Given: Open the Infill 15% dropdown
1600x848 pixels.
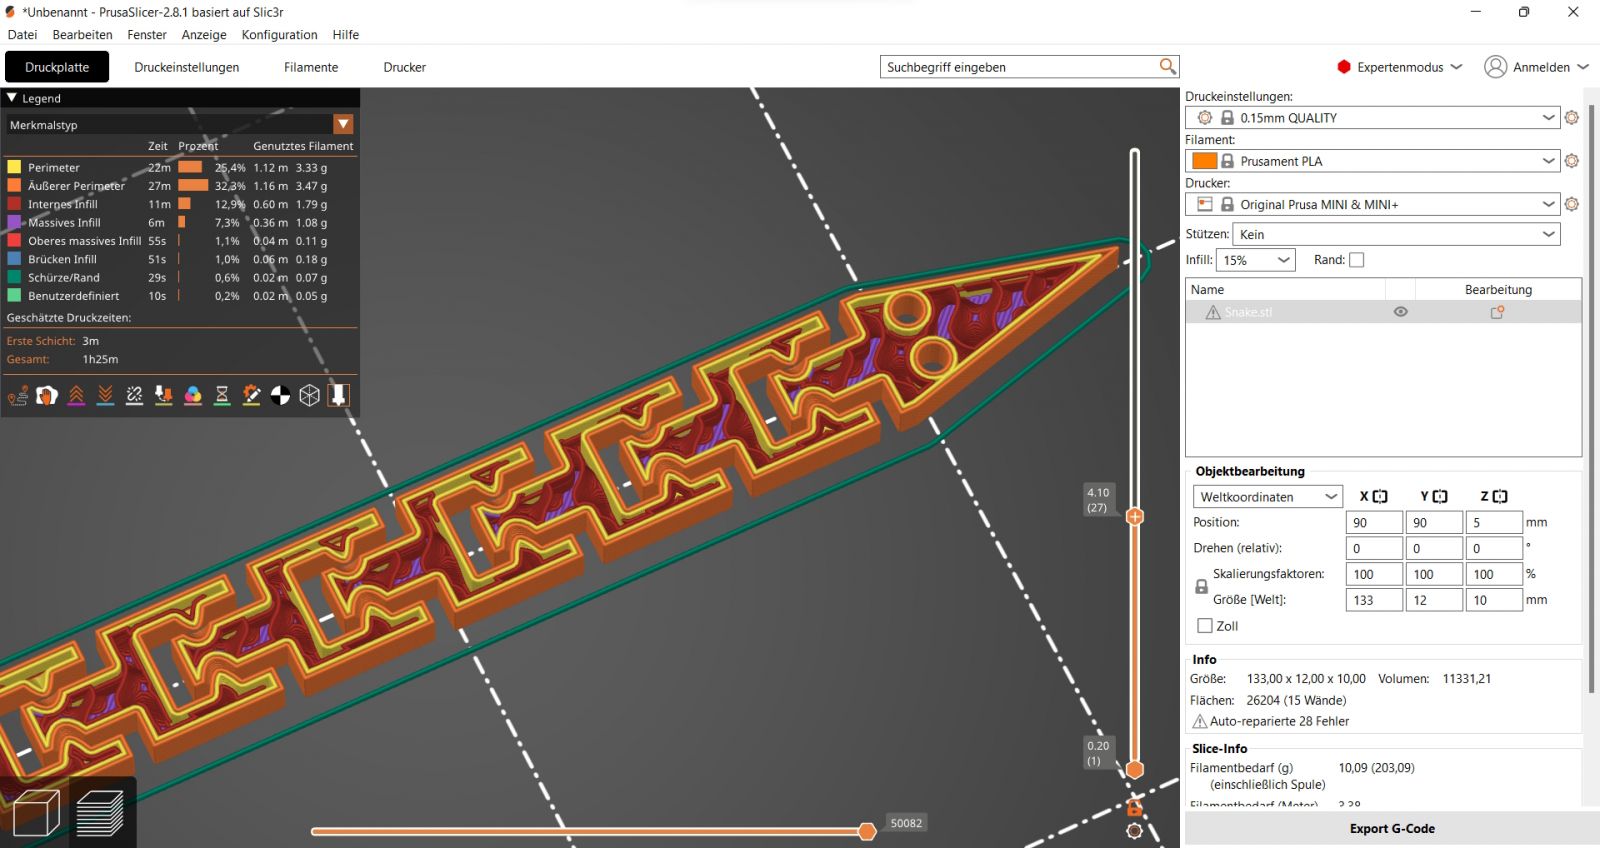Looking at the screenshot, I should 1256,260.
